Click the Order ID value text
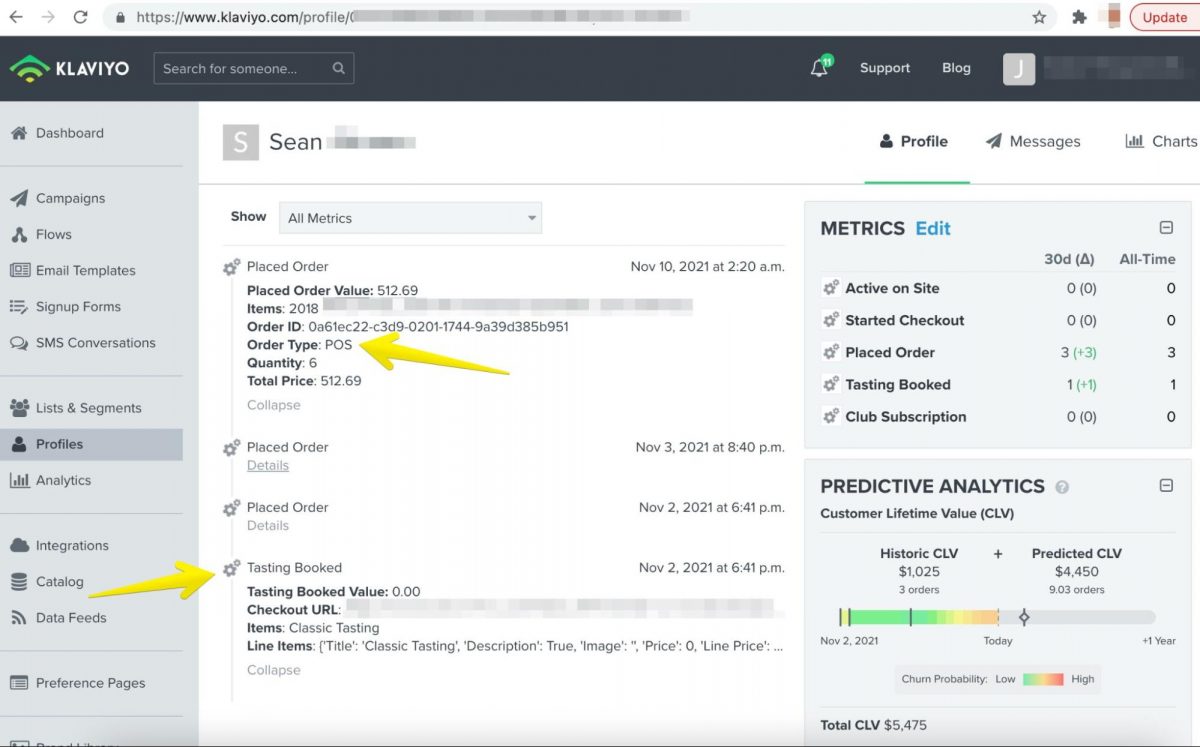 438,327
